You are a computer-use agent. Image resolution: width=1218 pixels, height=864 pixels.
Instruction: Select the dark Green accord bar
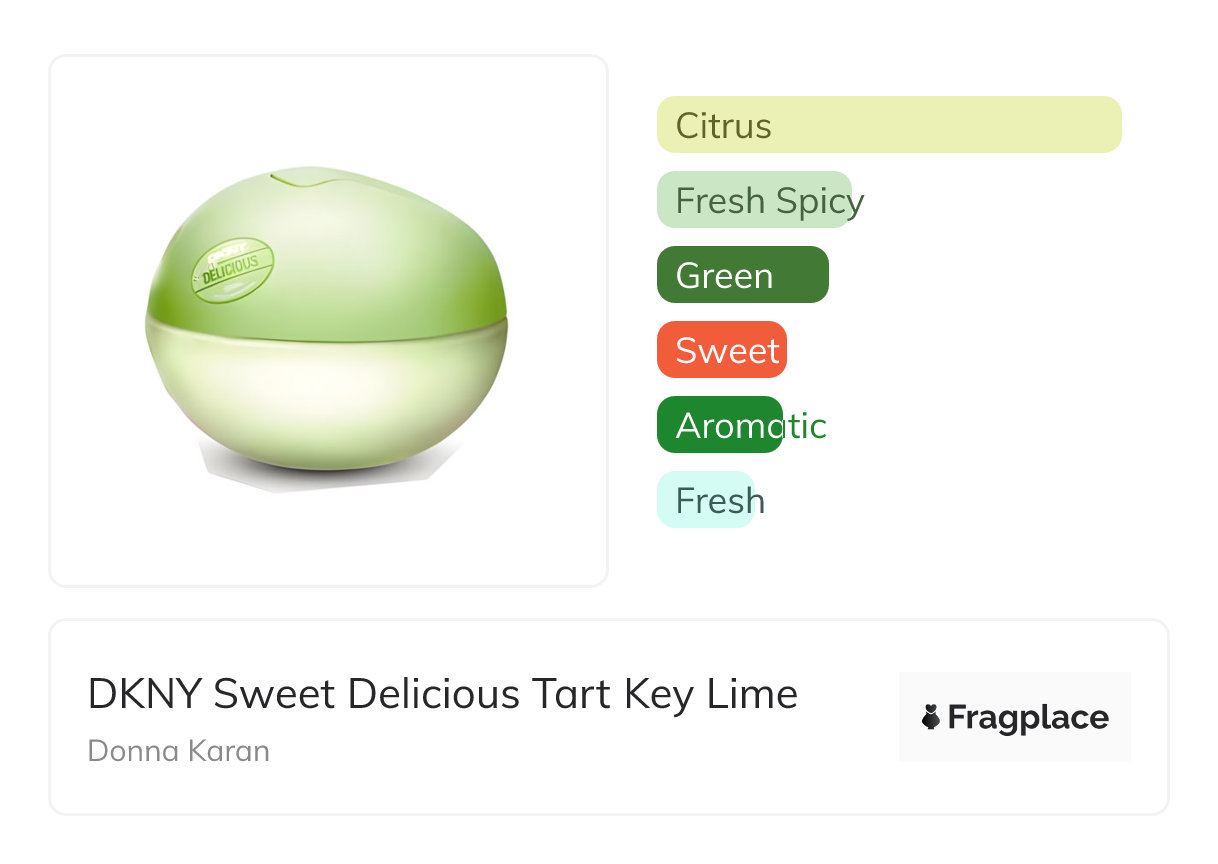point(742,275)
